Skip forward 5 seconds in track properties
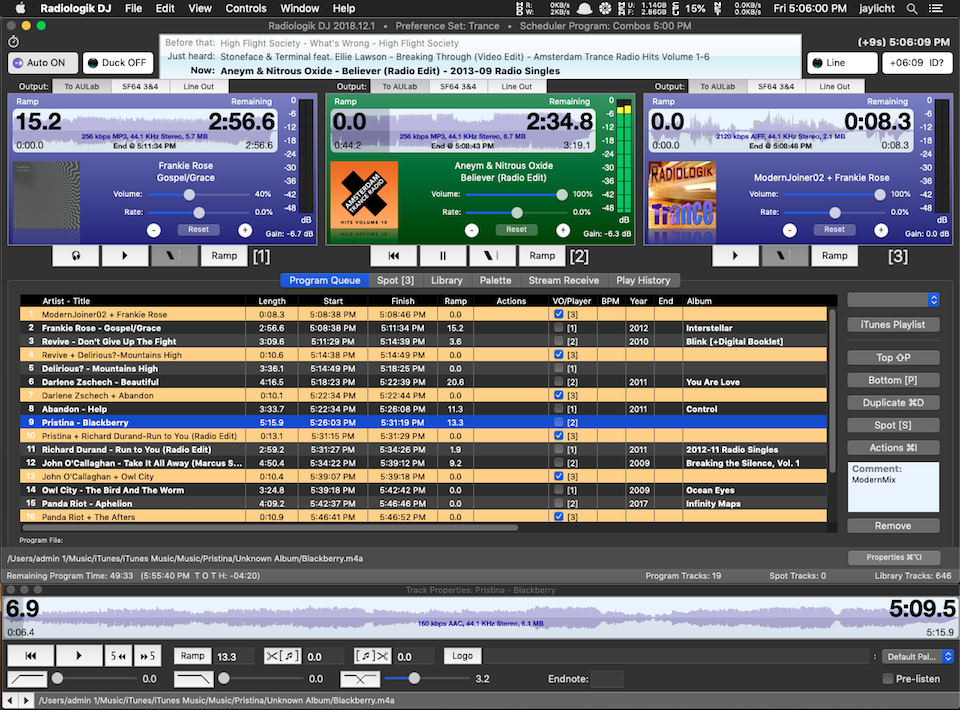Screen dimensions: 960x710 tap(147, 656)
